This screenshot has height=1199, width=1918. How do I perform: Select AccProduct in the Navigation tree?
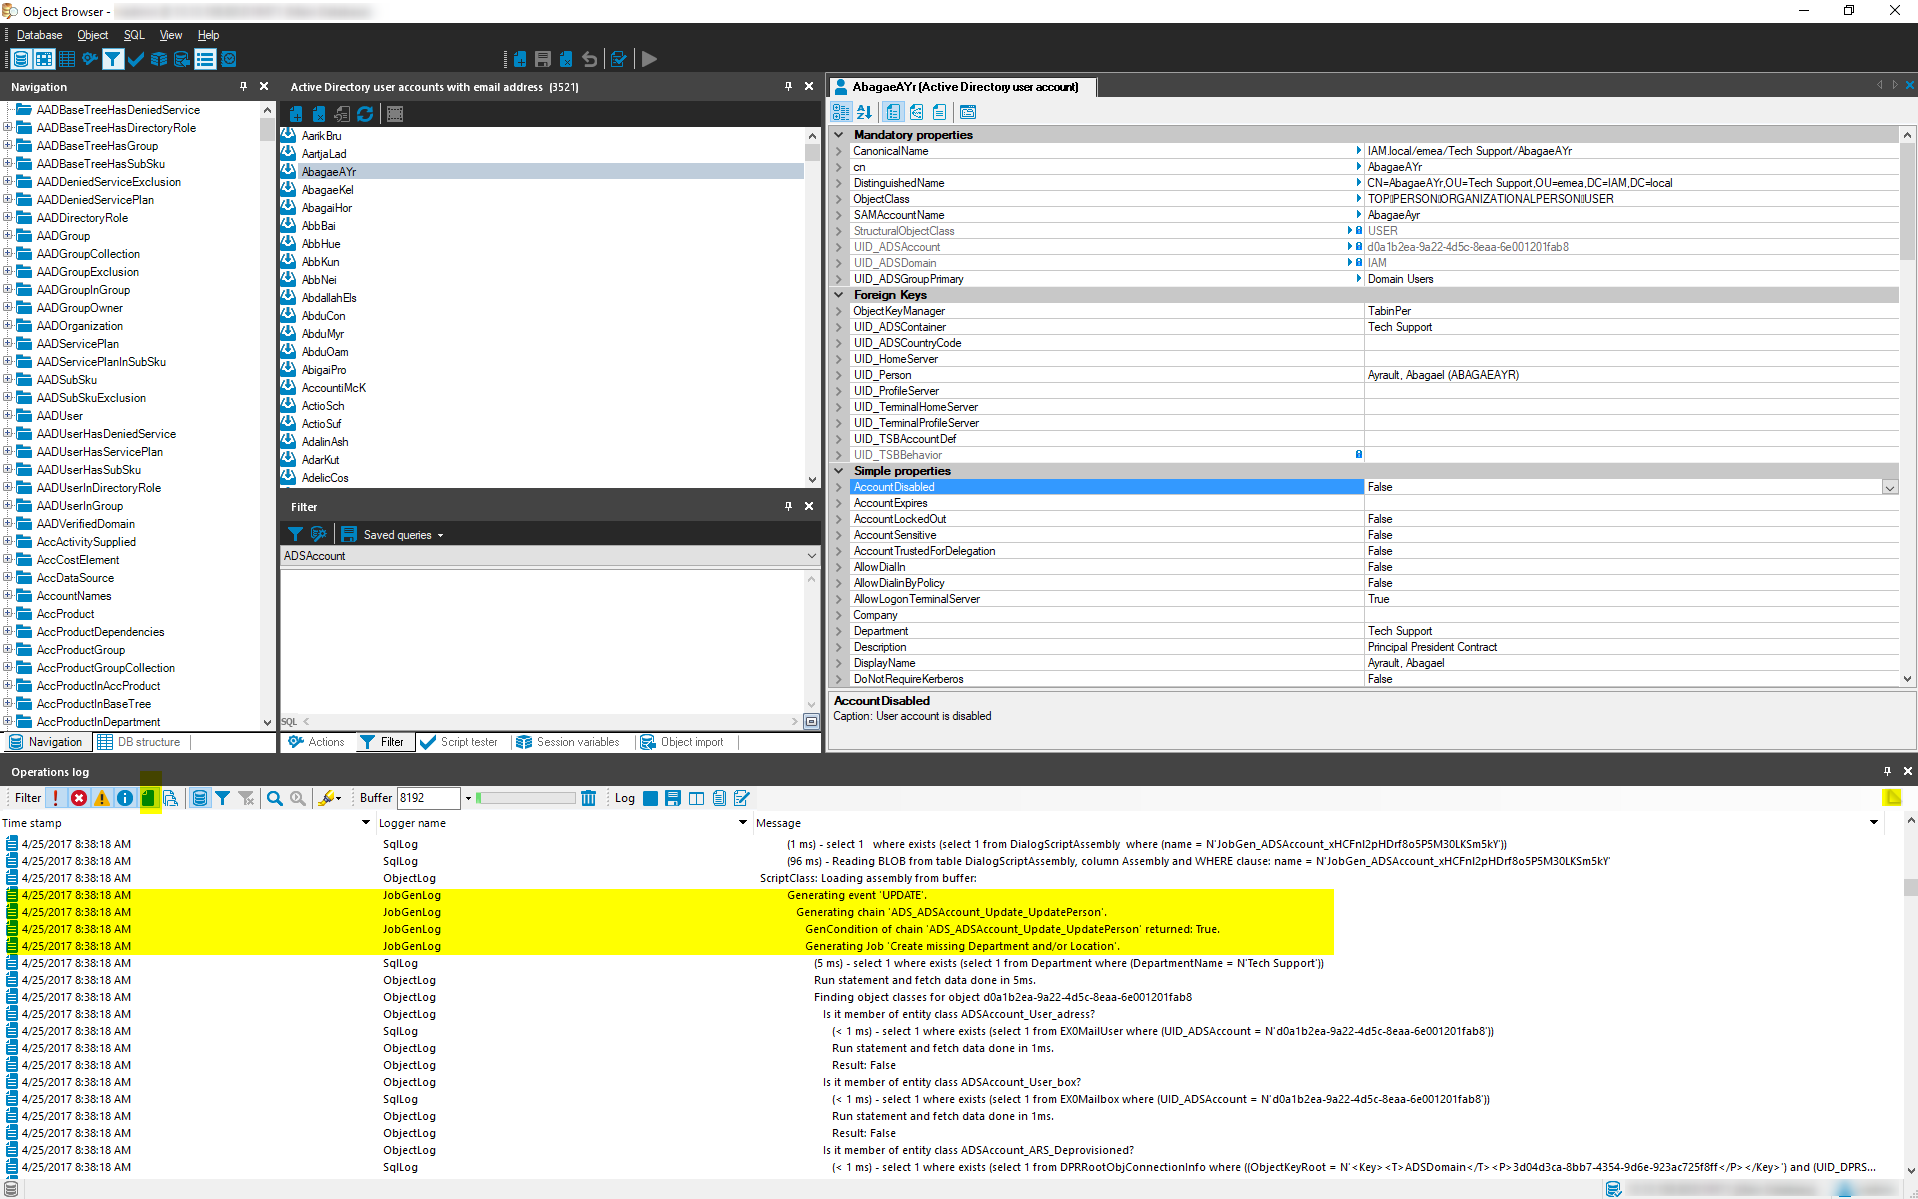click(66, 614)
